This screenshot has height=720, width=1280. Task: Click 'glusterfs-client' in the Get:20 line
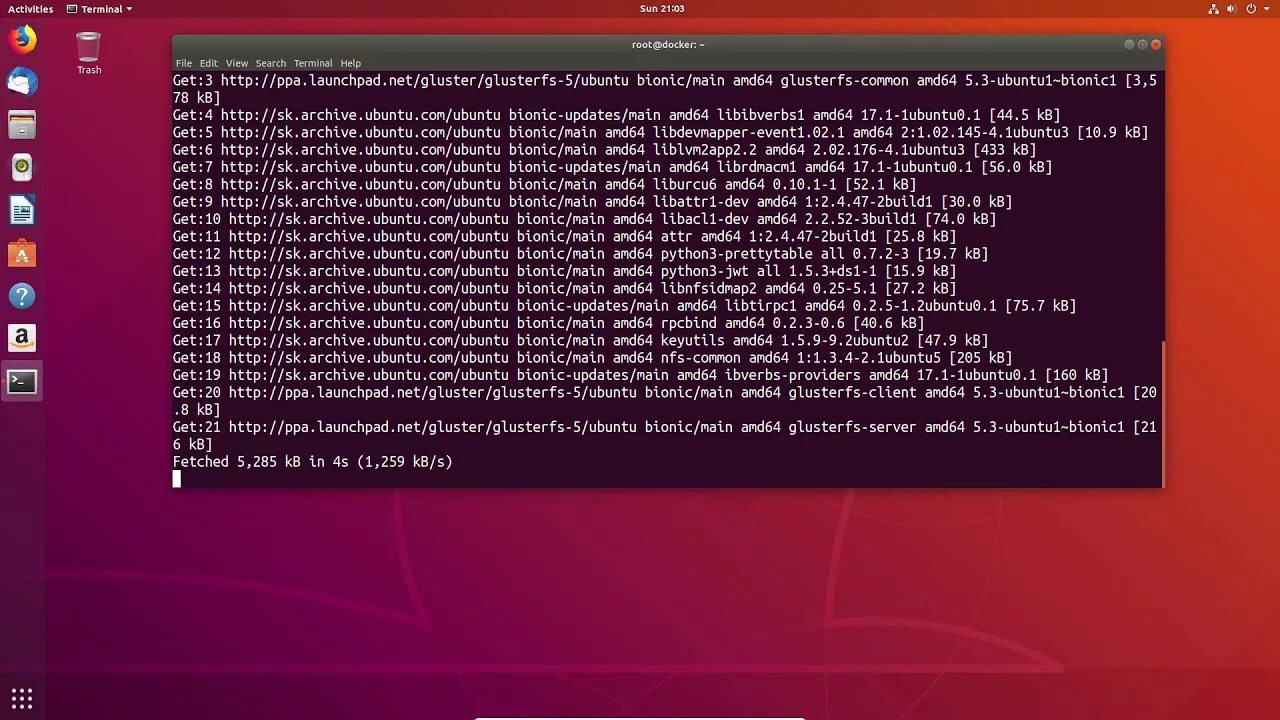(852, 392)
